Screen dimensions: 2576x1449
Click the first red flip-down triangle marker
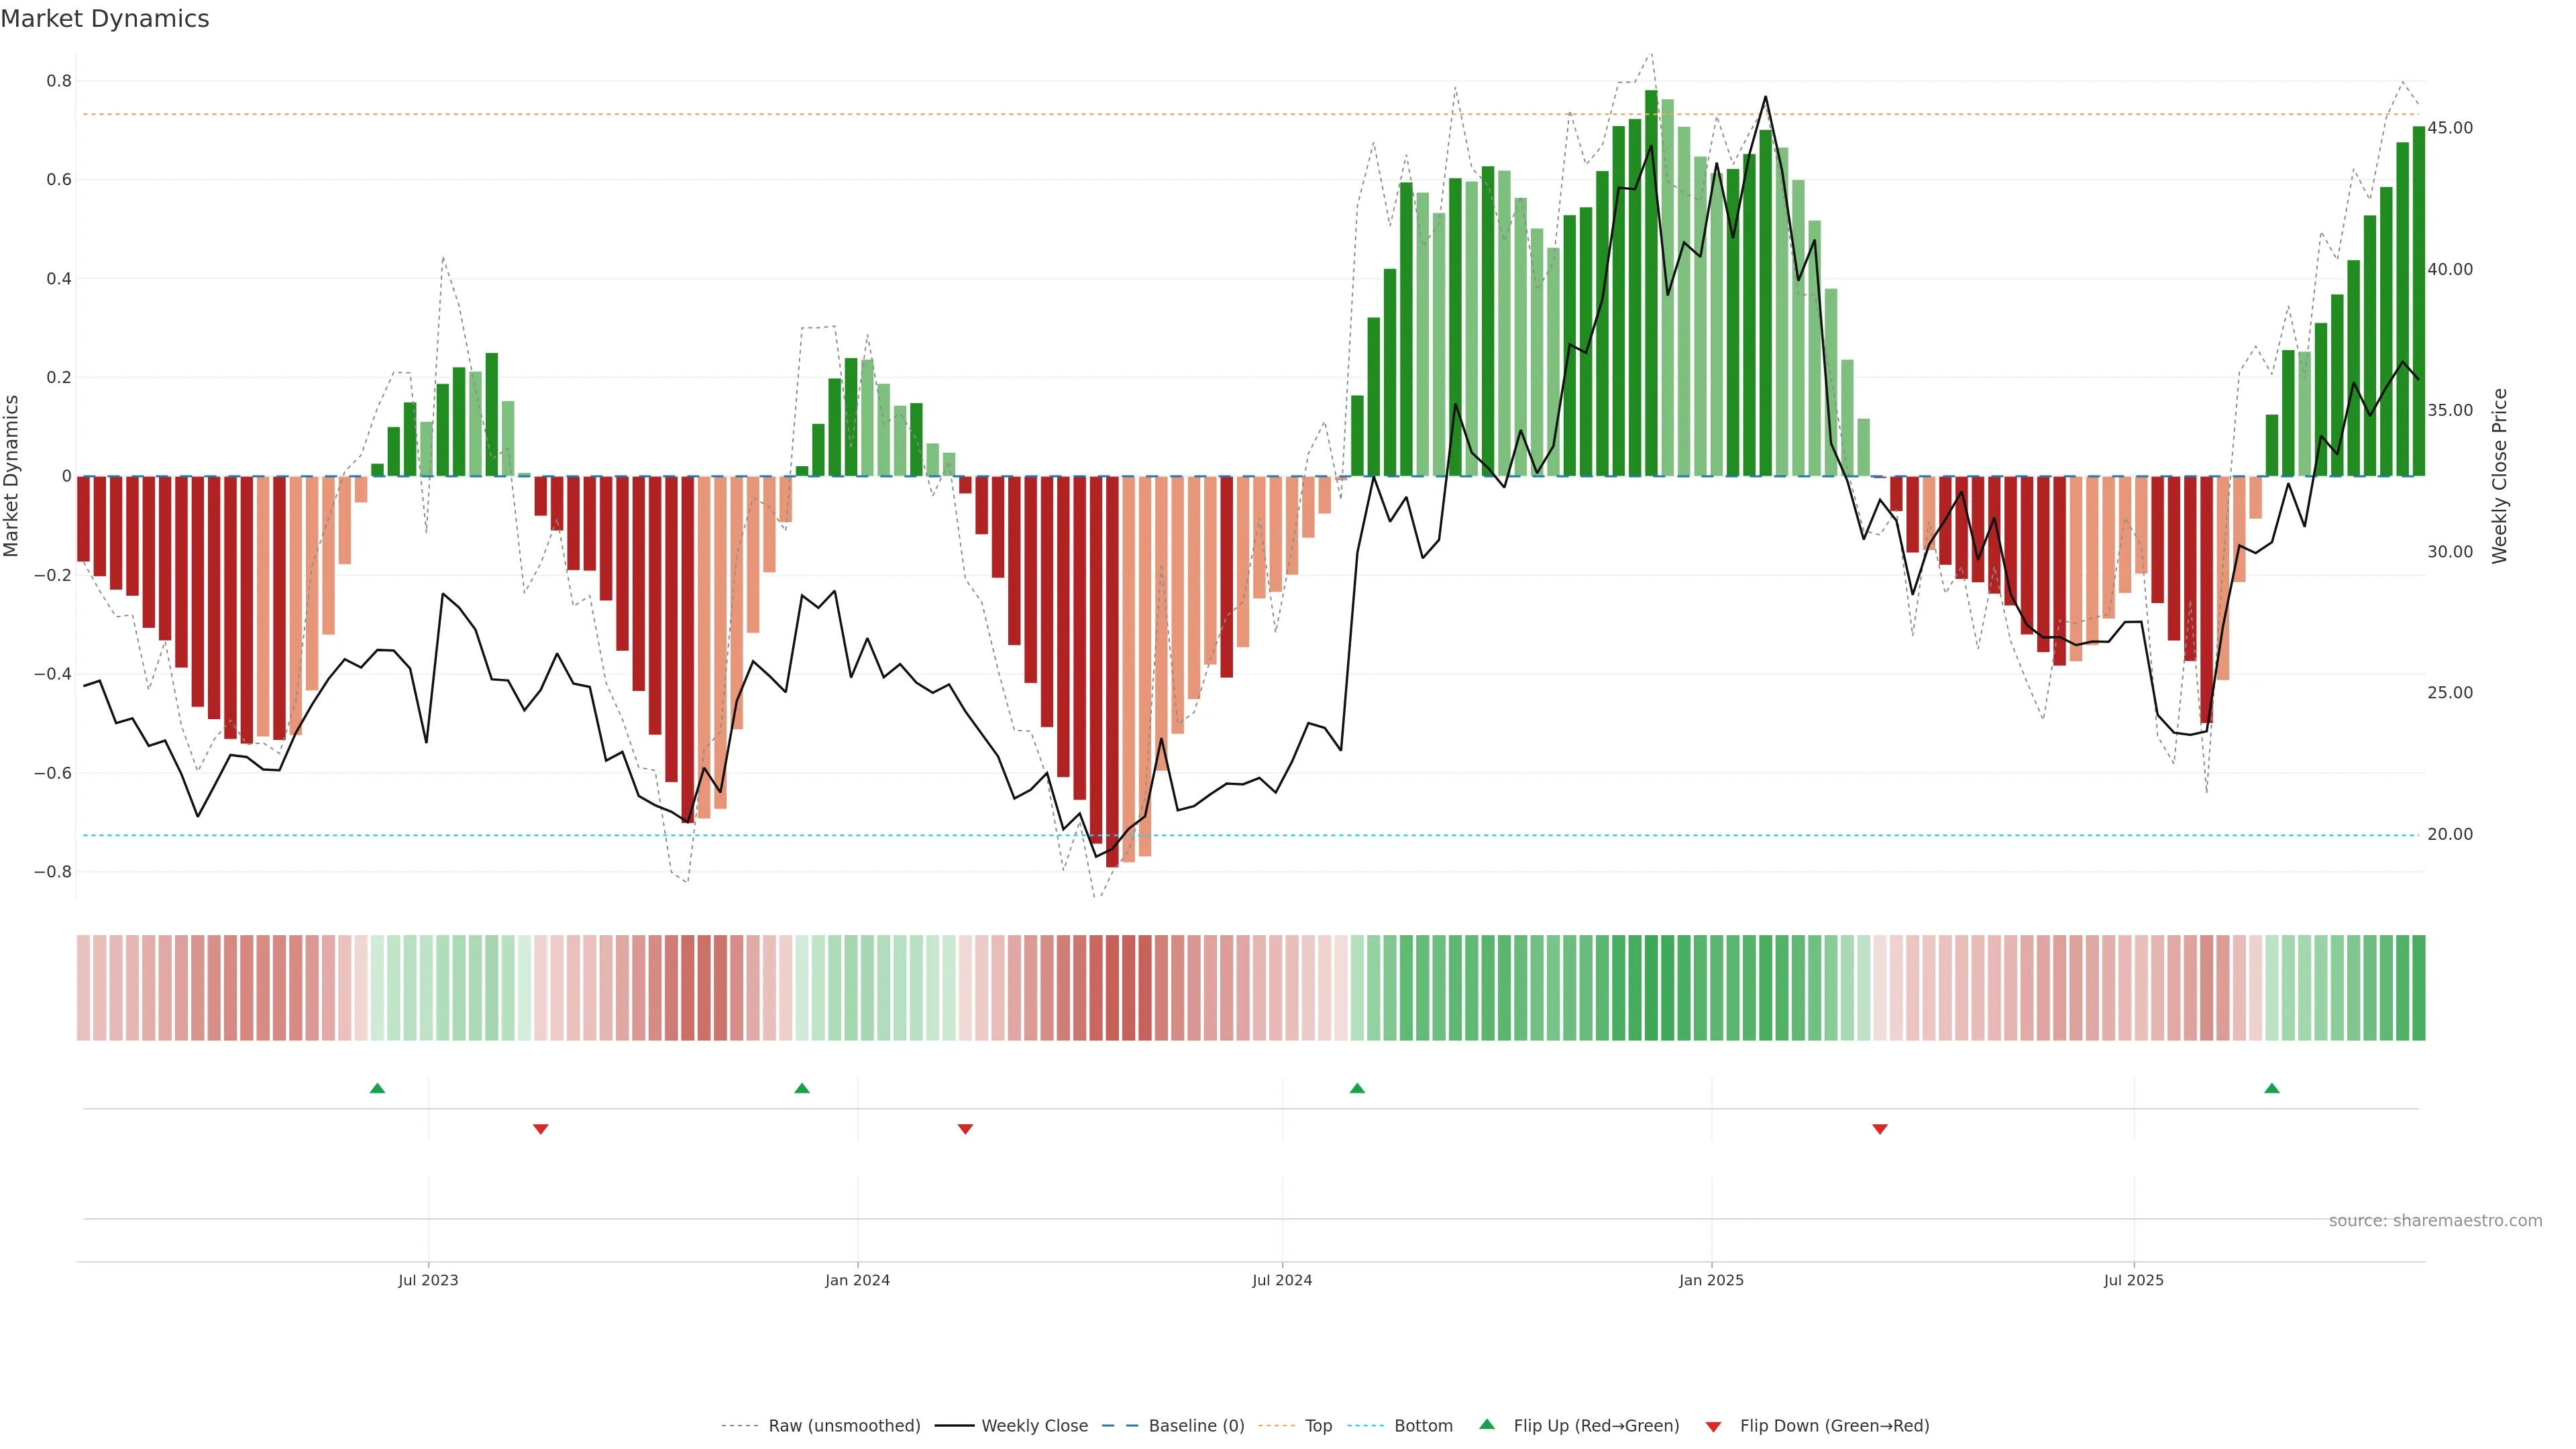[541, 1129]
